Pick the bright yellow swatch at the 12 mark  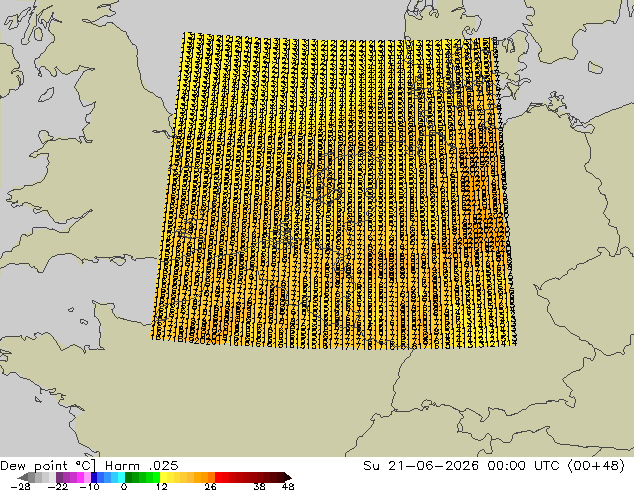(163, 477)
